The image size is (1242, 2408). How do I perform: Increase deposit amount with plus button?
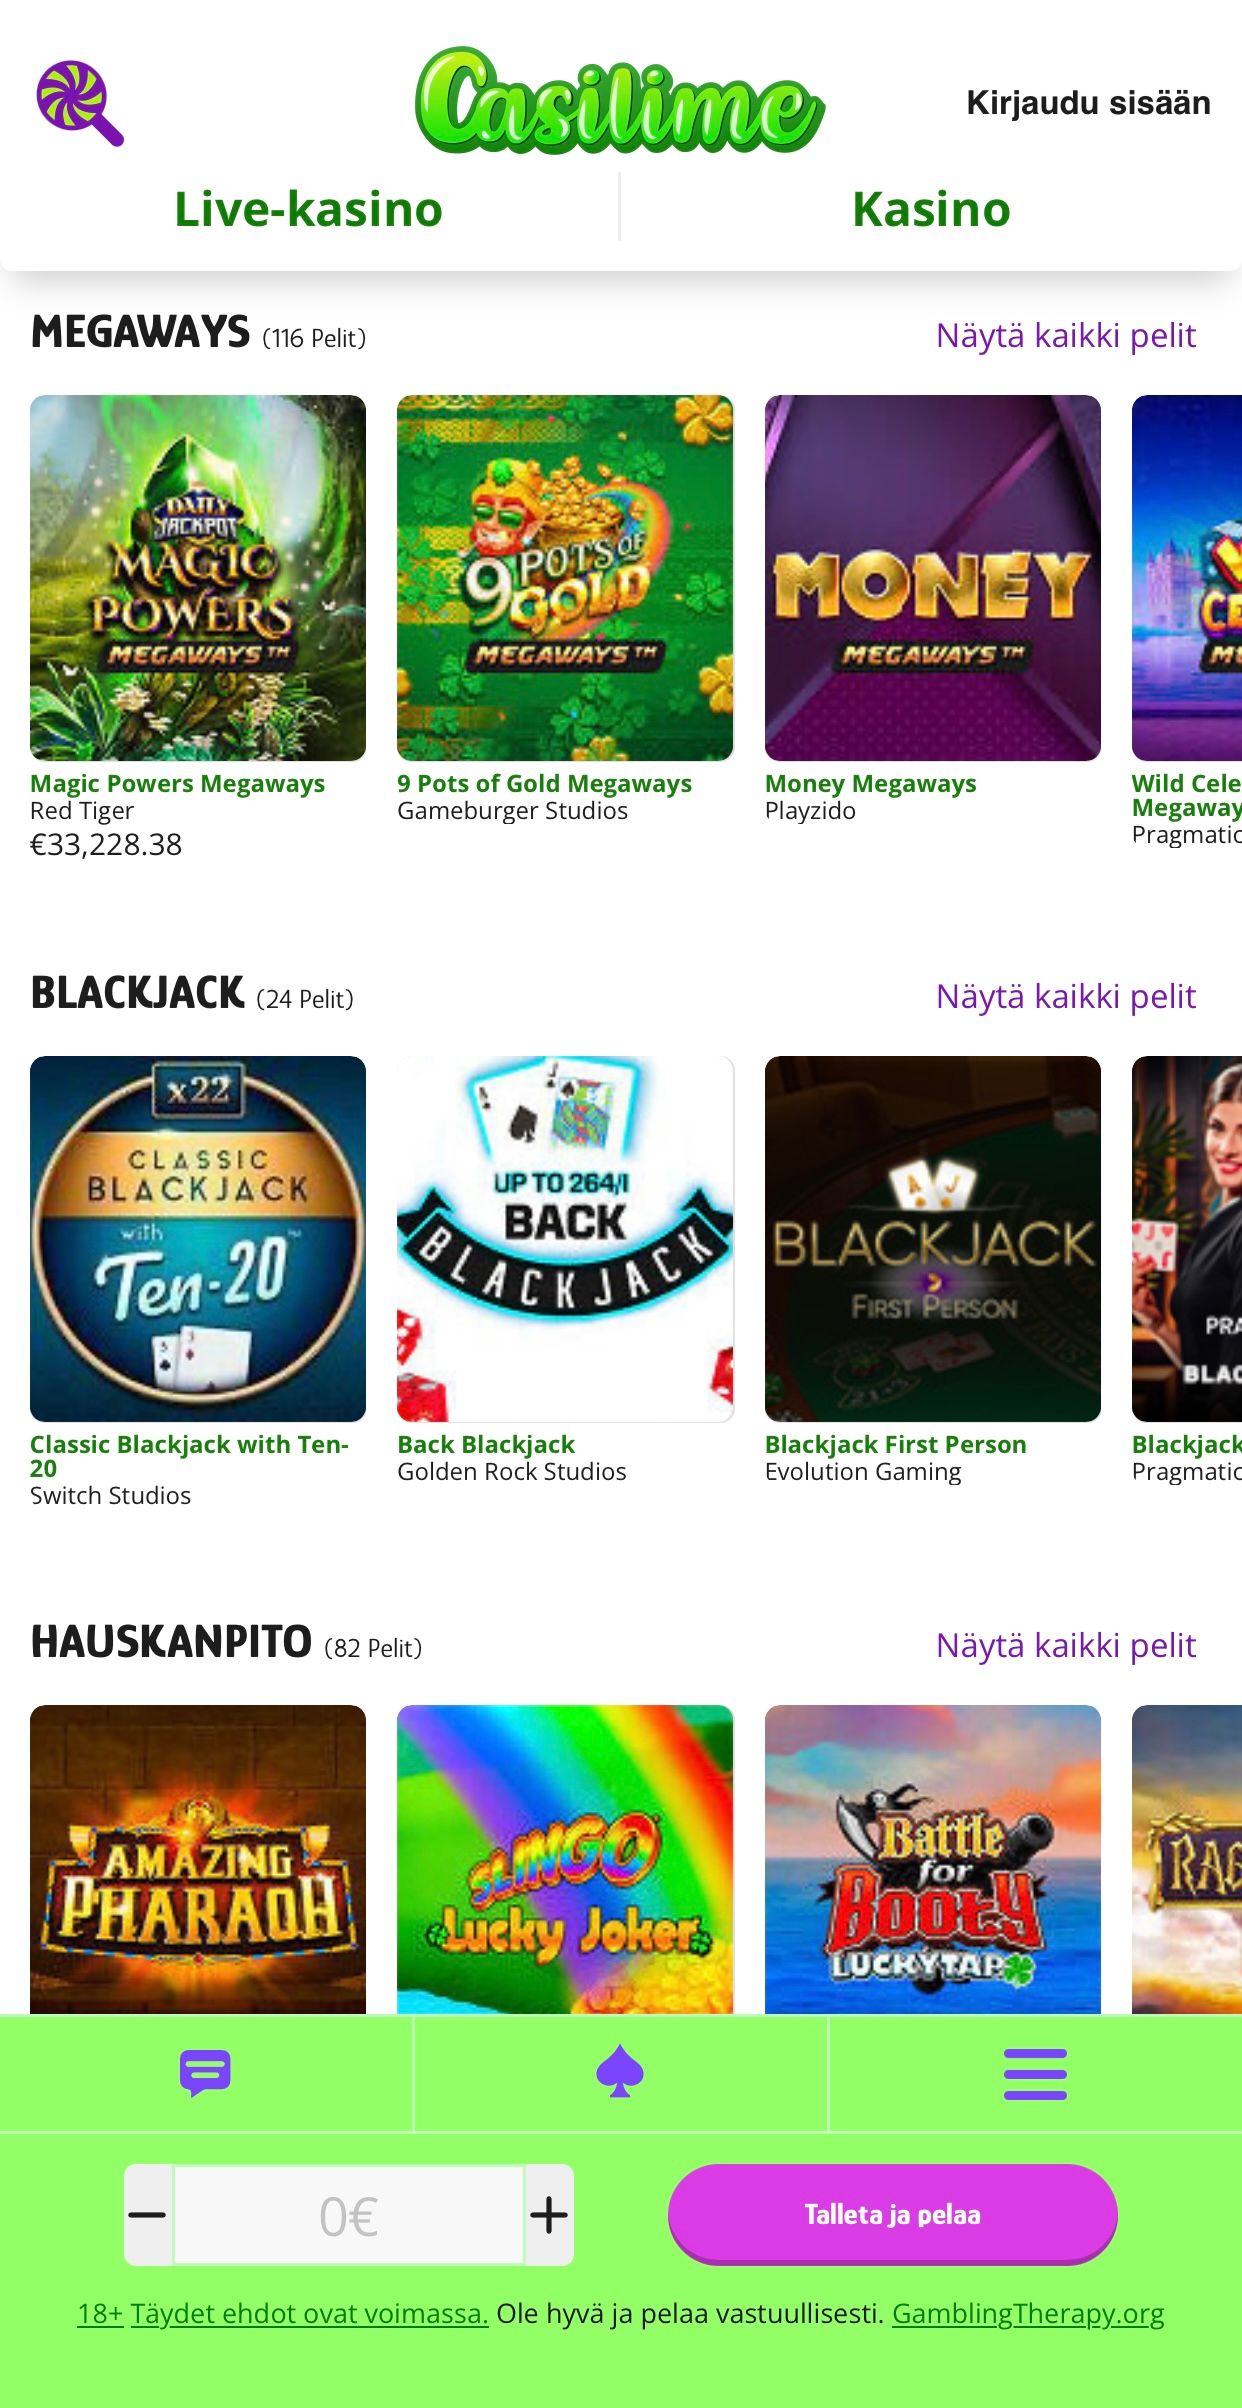pos(549,2215)
